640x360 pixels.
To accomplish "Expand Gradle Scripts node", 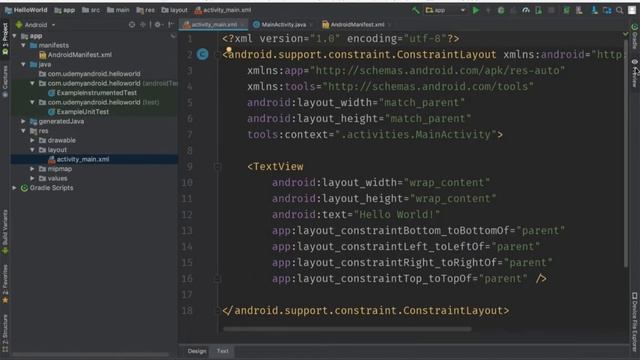I will pos(15,188).
